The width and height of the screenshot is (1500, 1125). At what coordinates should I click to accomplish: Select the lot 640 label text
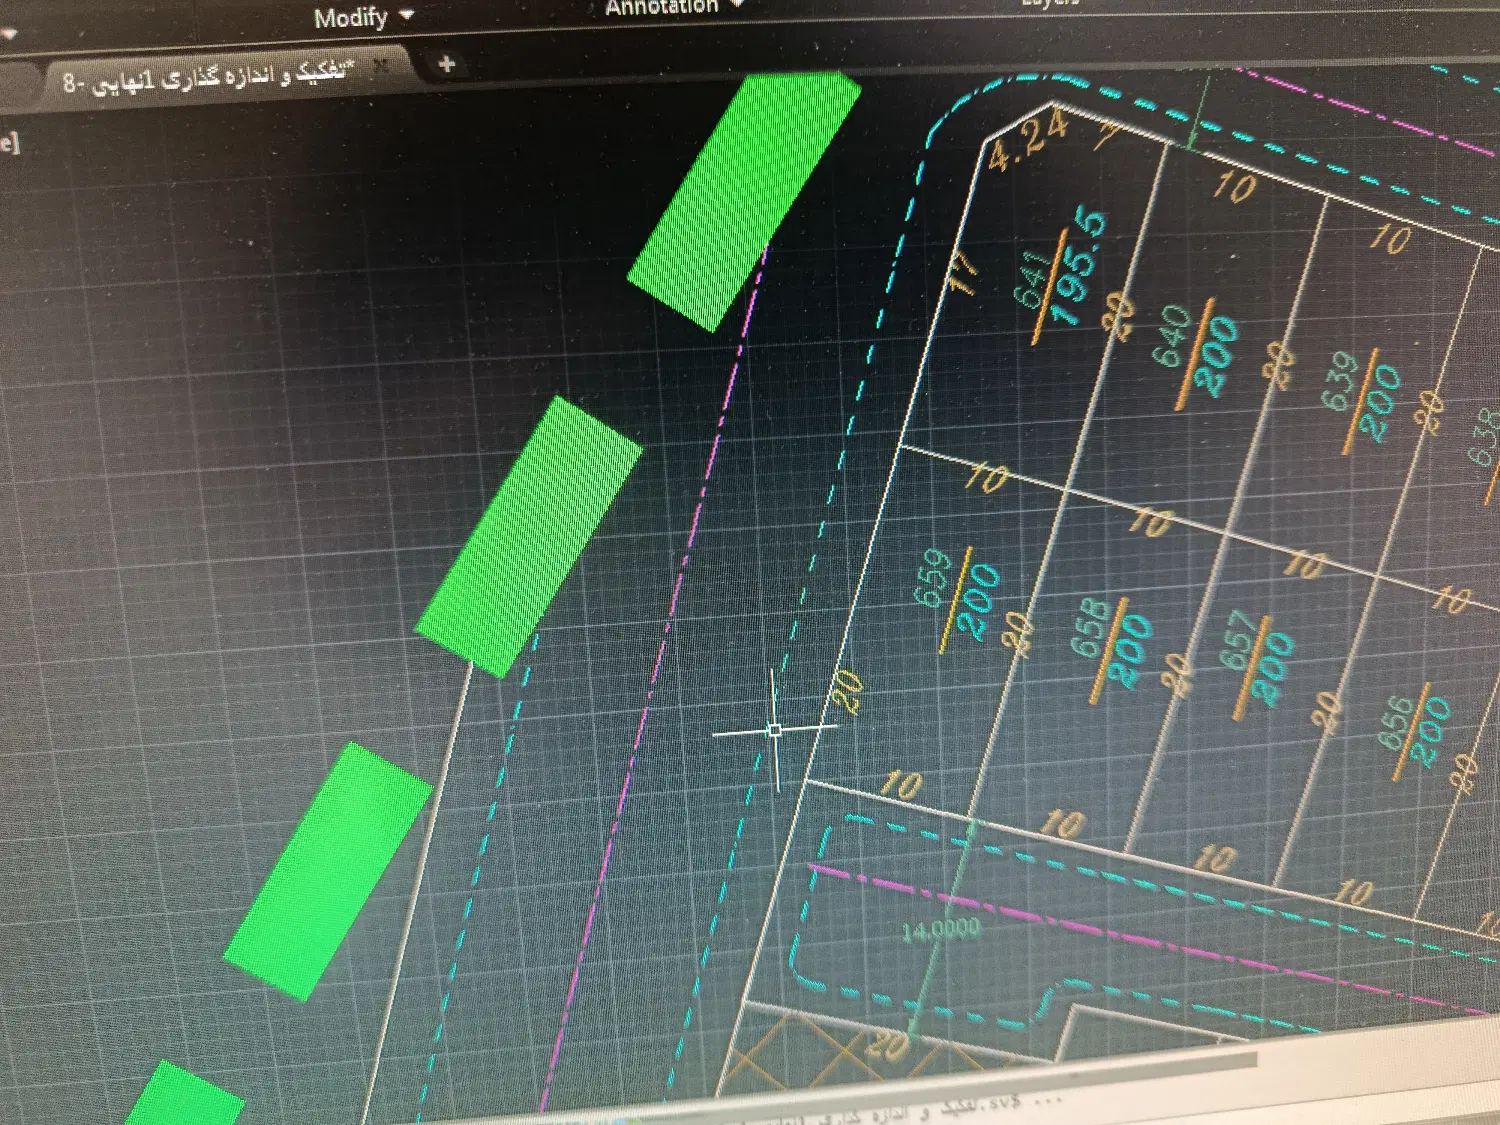[1174, 335]
